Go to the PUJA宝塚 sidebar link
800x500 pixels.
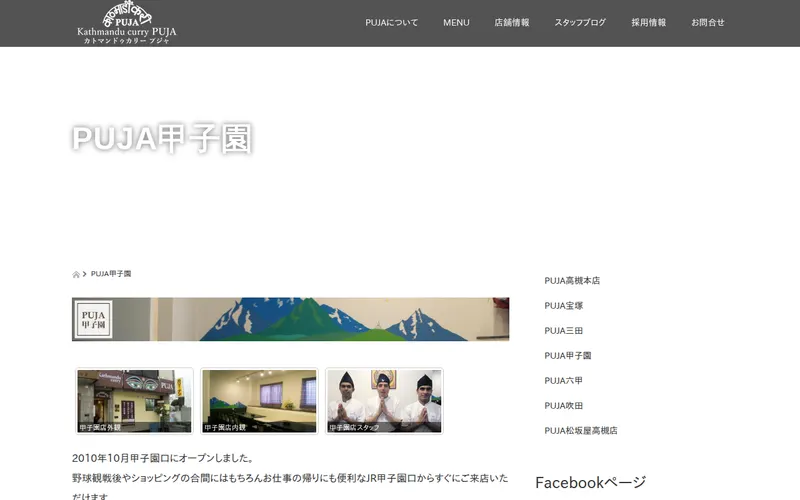click(x=563, y=306)
